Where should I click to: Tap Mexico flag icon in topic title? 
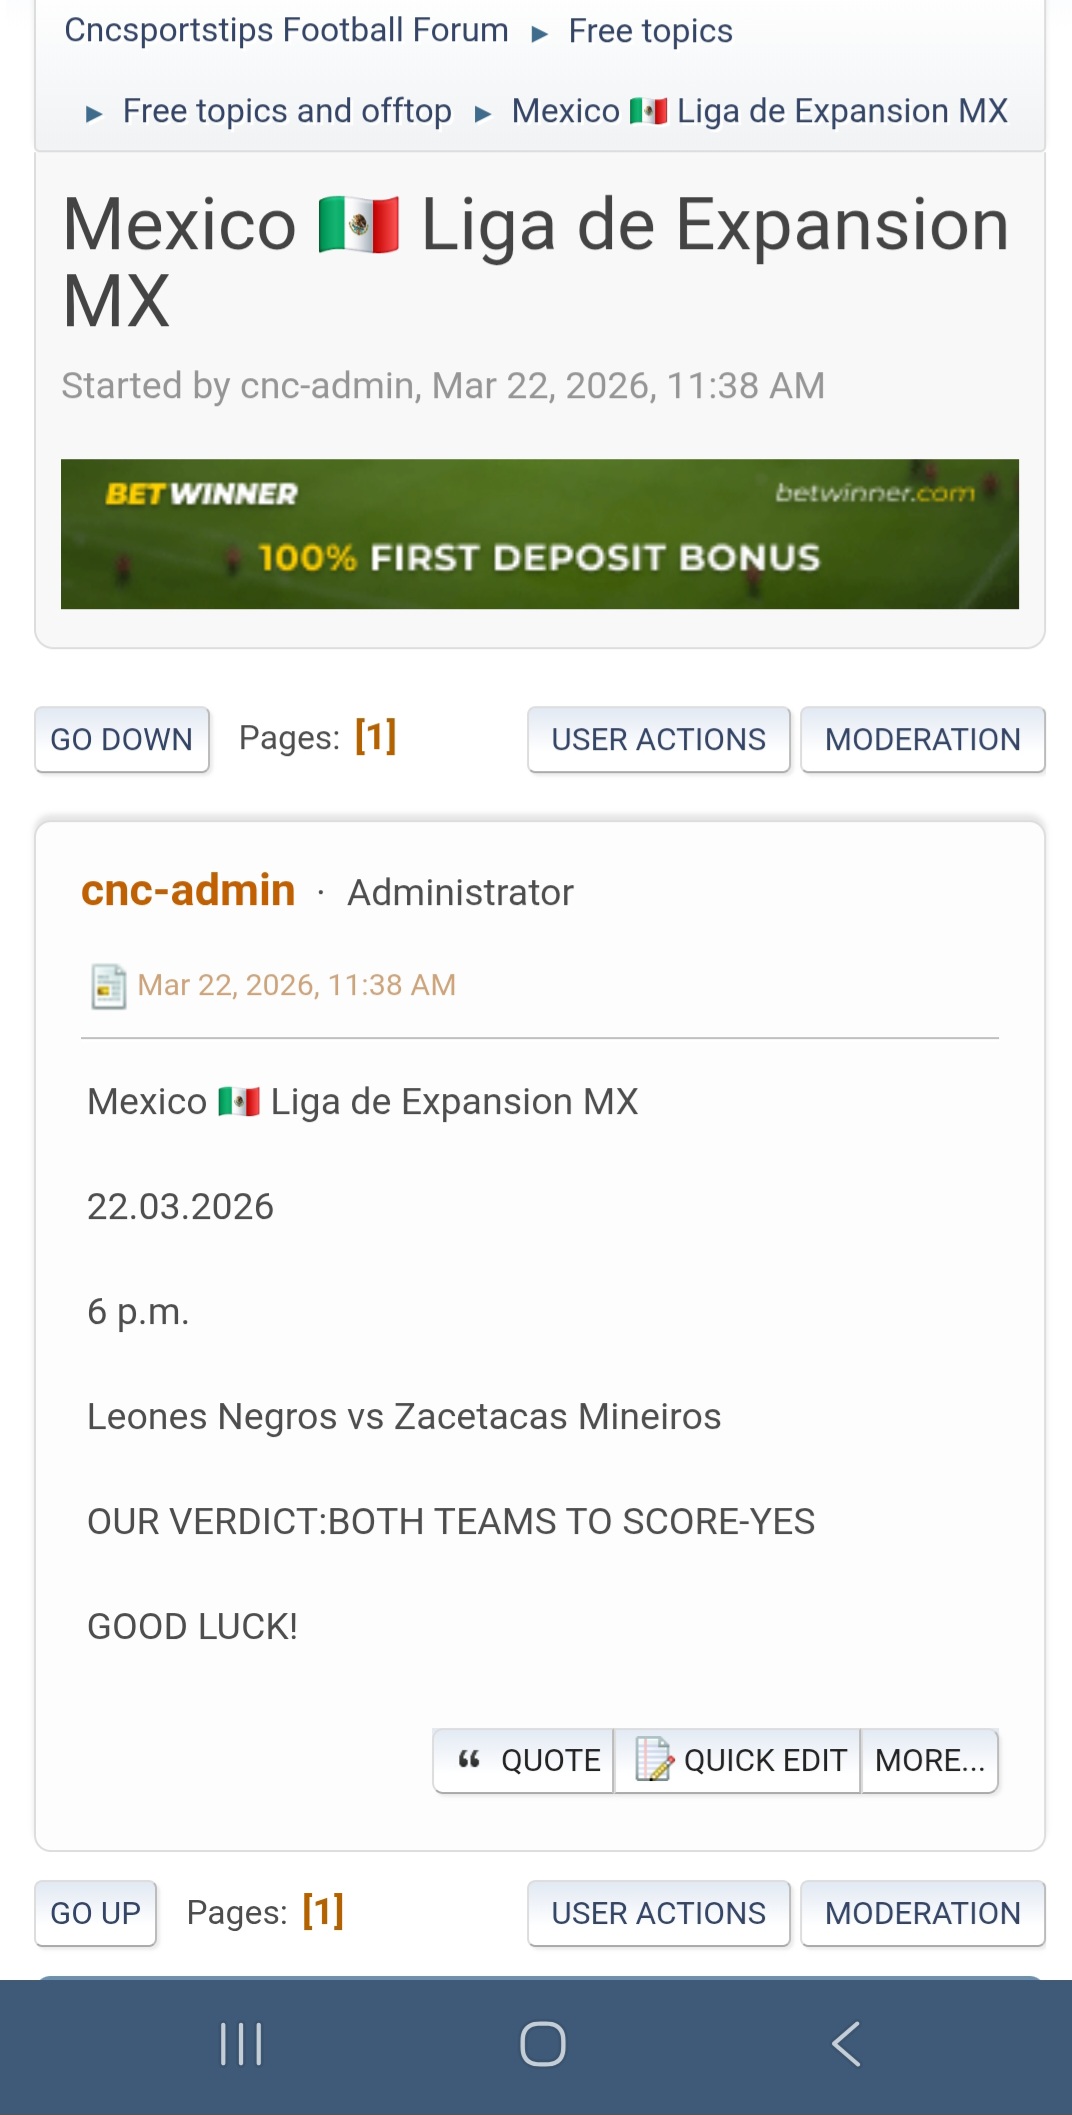[x=358, y=225]
